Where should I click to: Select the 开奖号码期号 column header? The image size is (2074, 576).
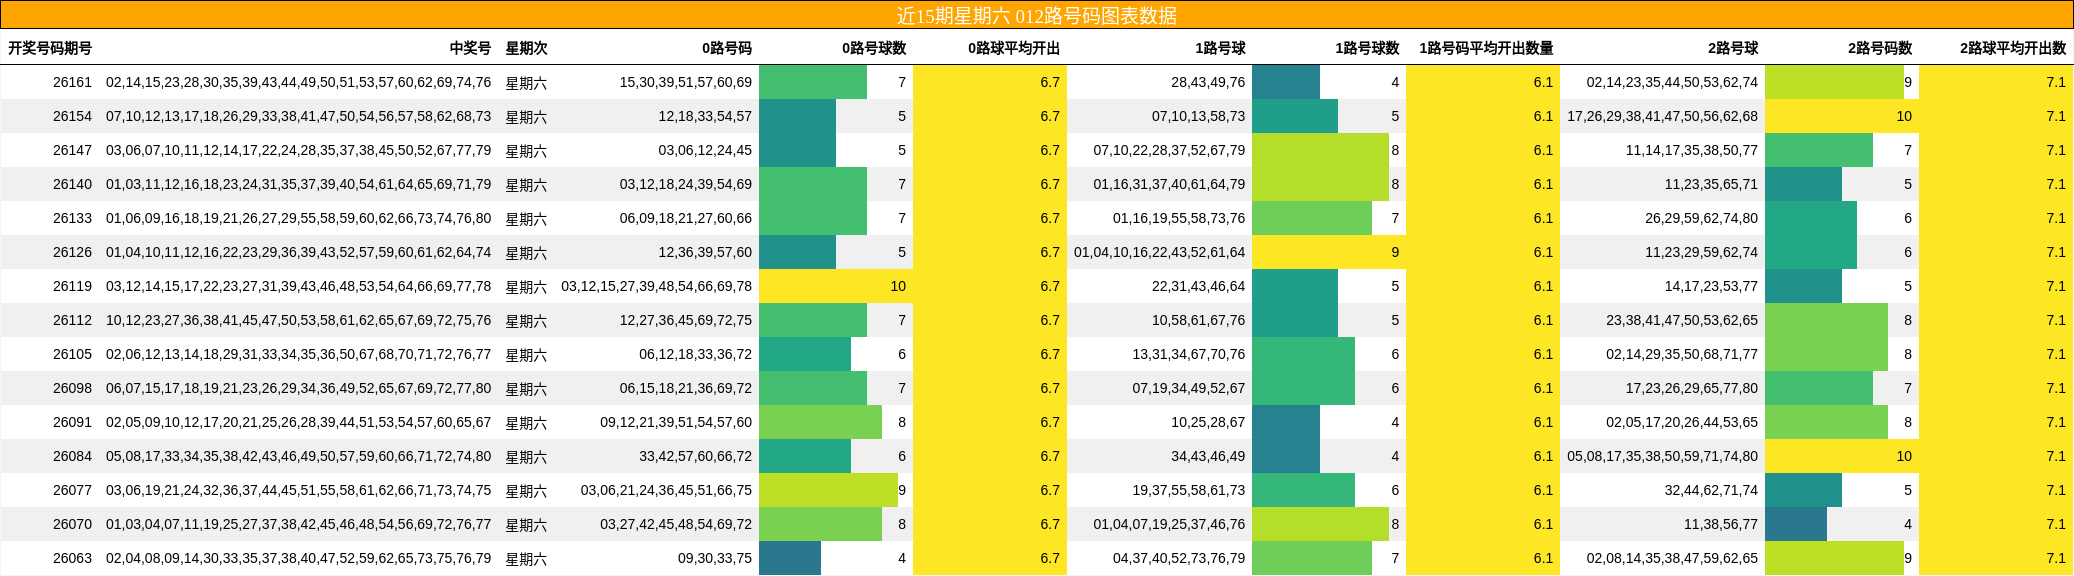(50, 48)
